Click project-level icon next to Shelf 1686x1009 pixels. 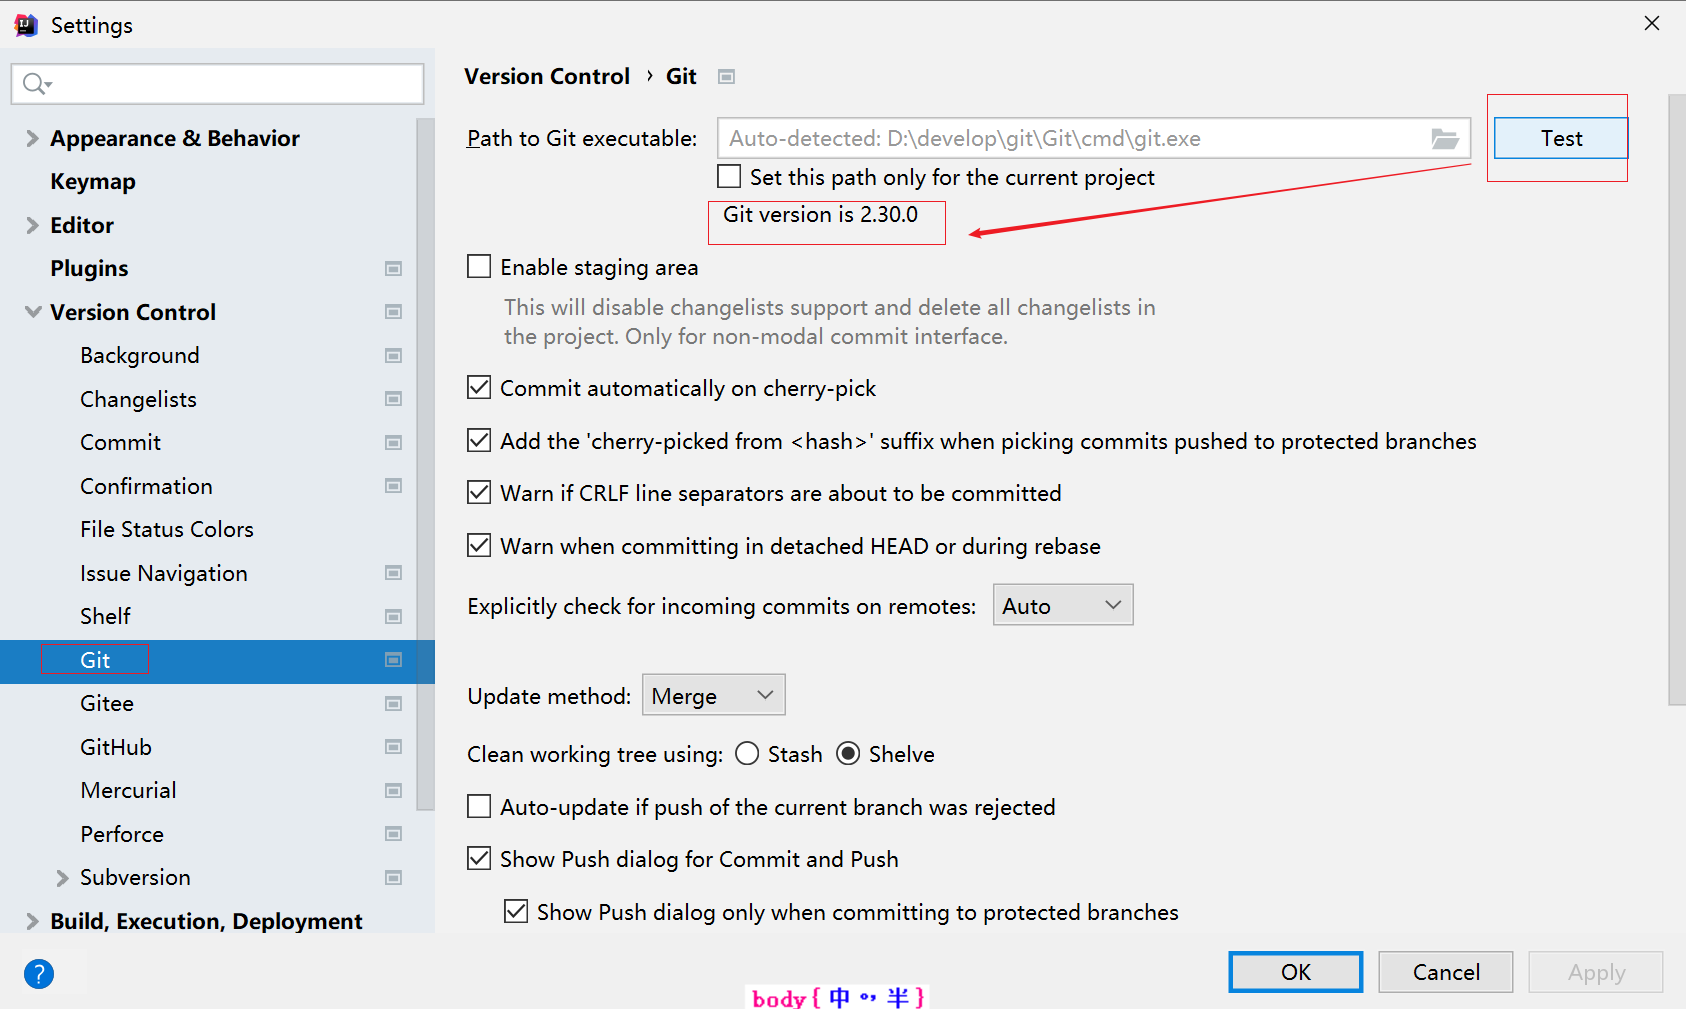pyautogui.click(x=394, y=617)
